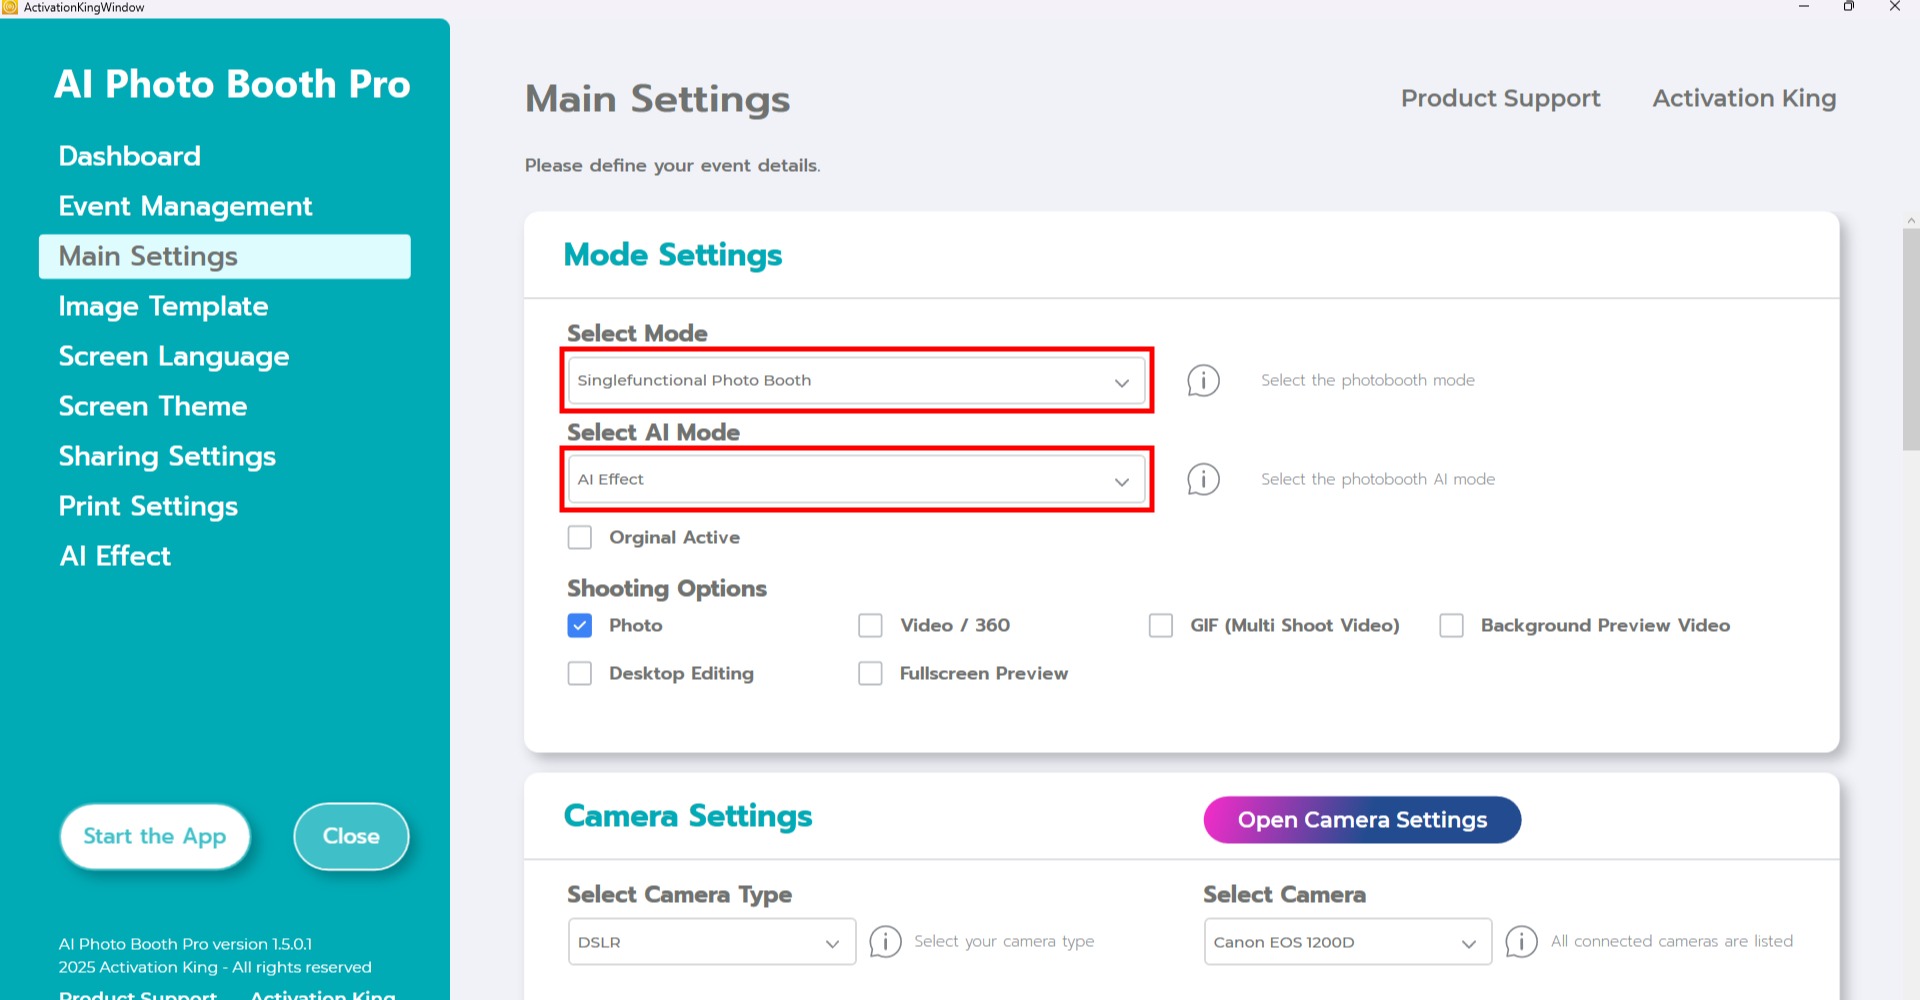Click the app icon in the title bar

tap(10, 7)
